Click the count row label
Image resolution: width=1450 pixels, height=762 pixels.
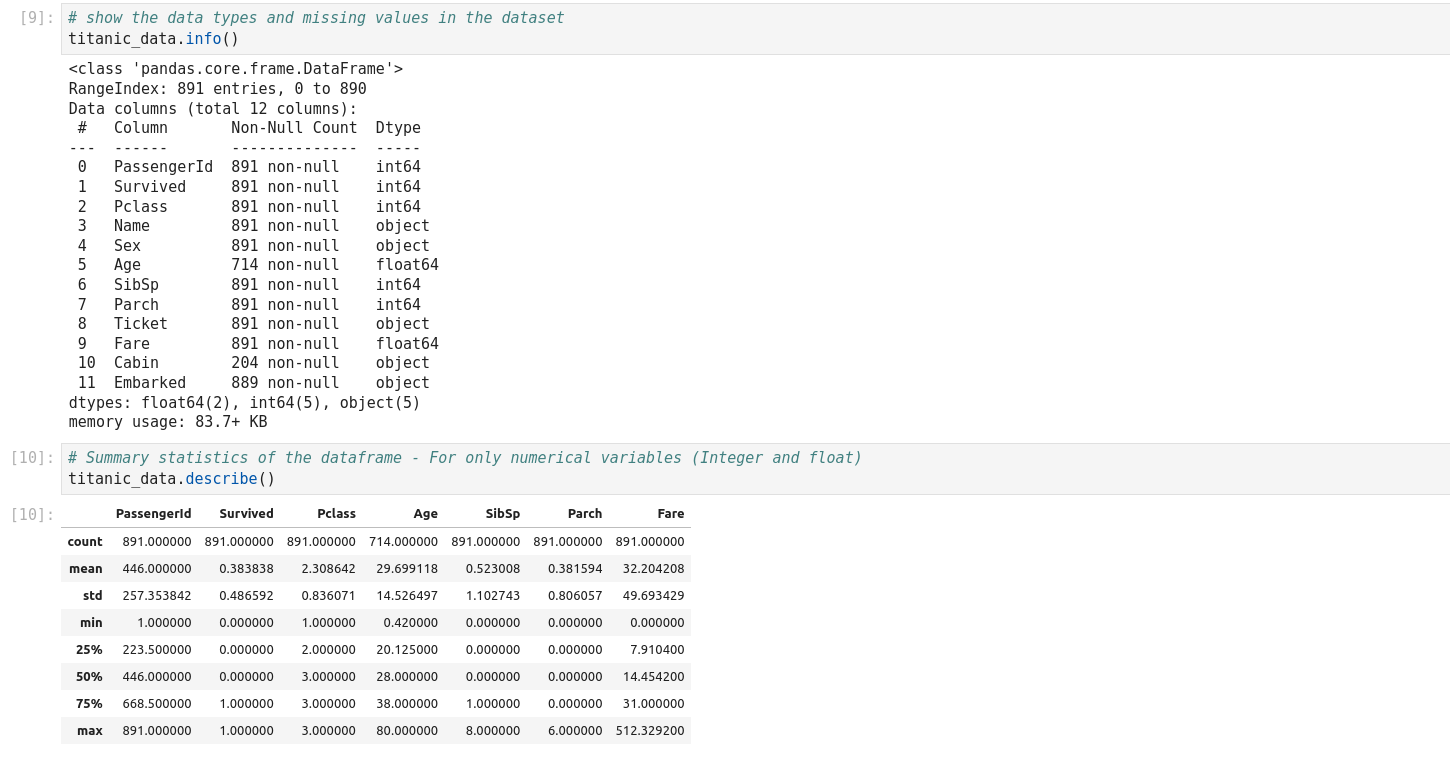85,542
